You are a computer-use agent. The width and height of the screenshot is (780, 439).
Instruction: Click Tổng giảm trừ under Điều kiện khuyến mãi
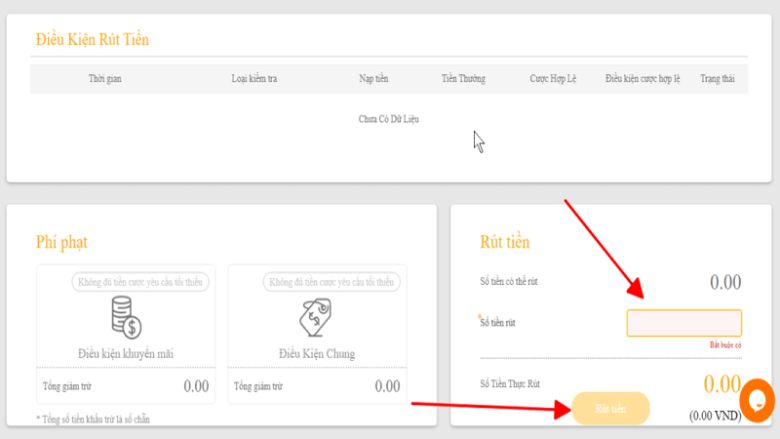67,386
